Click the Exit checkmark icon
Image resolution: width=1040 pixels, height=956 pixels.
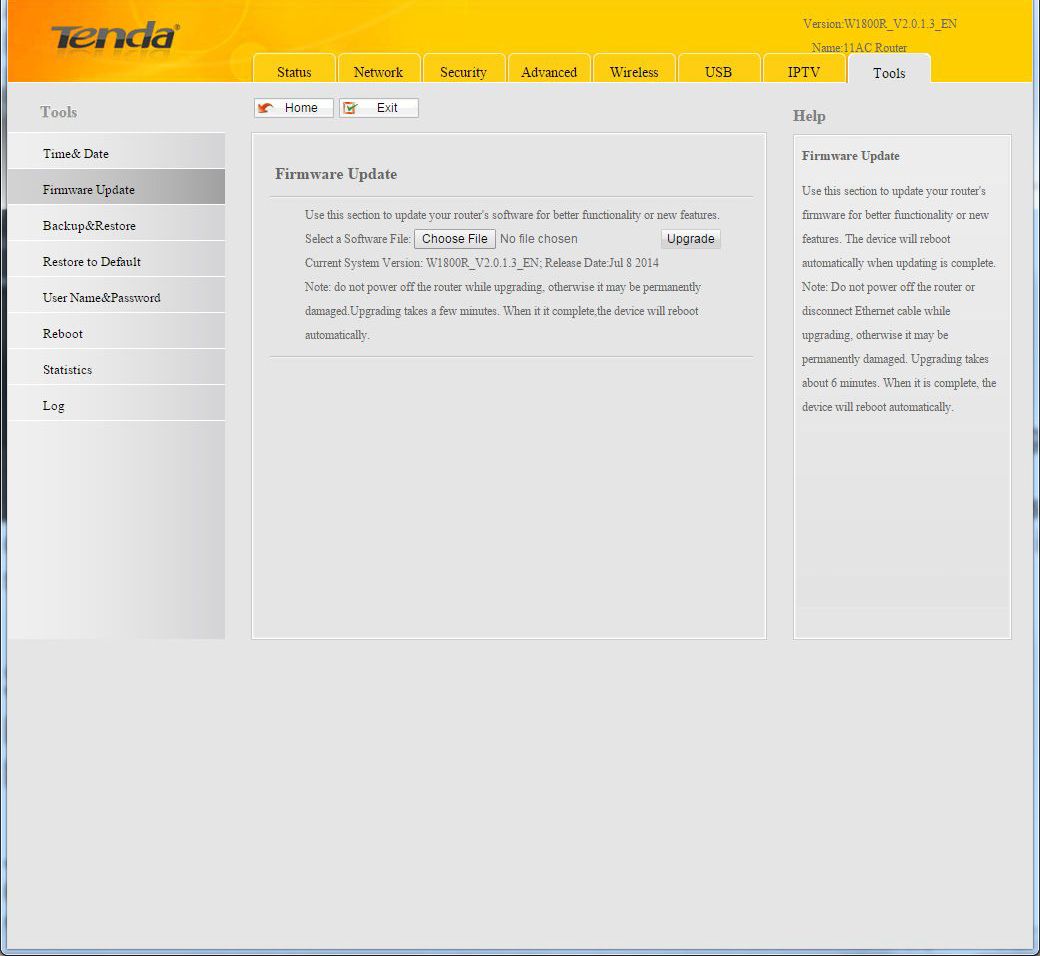pos(351,108)
